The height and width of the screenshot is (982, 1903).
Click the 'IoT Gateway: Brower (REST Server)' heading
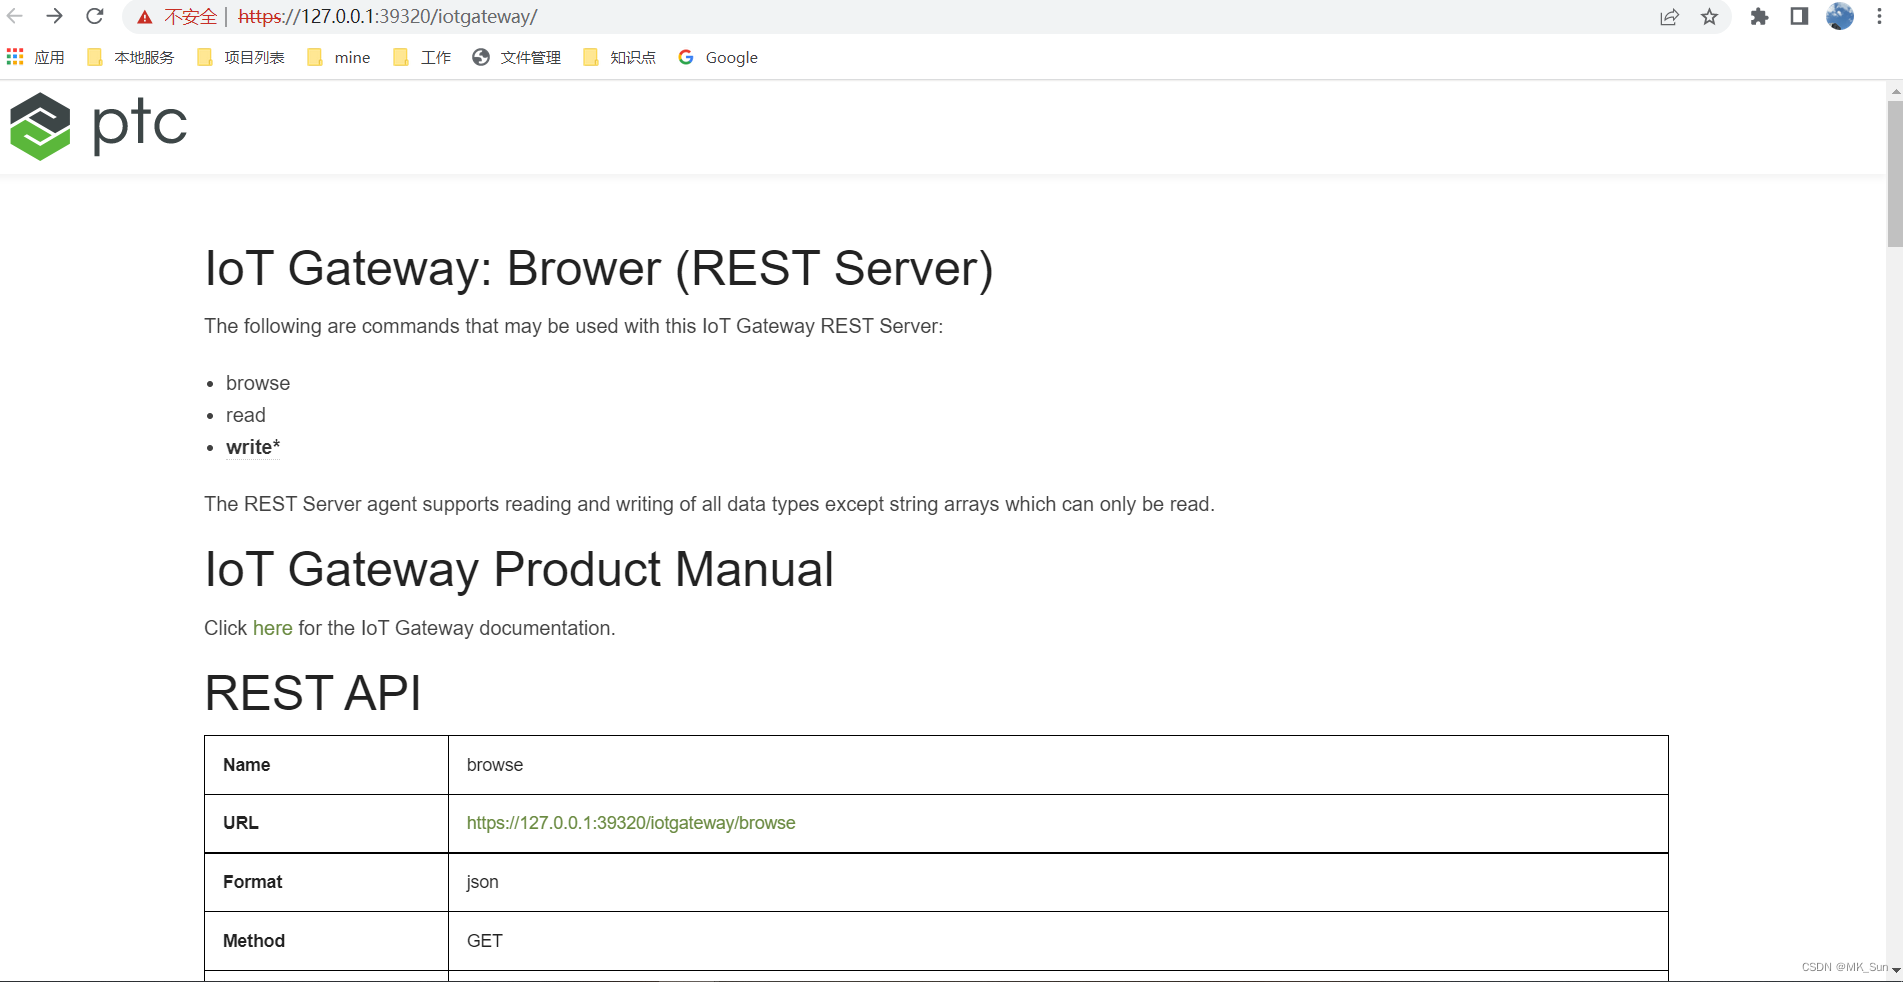coord(599,268)
